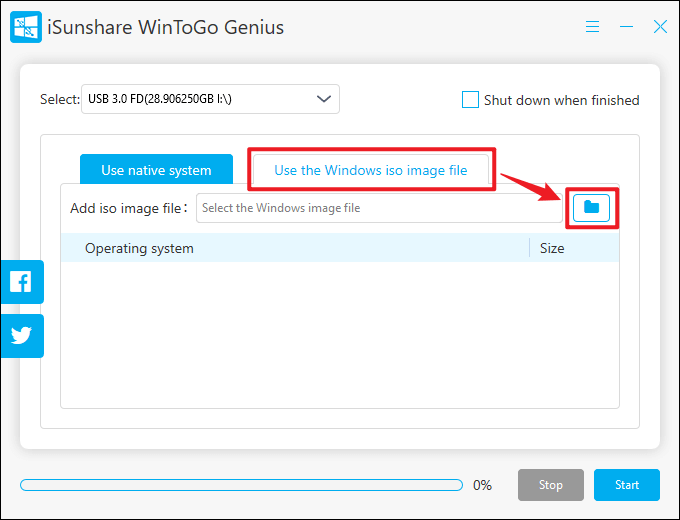
Task: Click the Size column header
Action: click(574, 248)
